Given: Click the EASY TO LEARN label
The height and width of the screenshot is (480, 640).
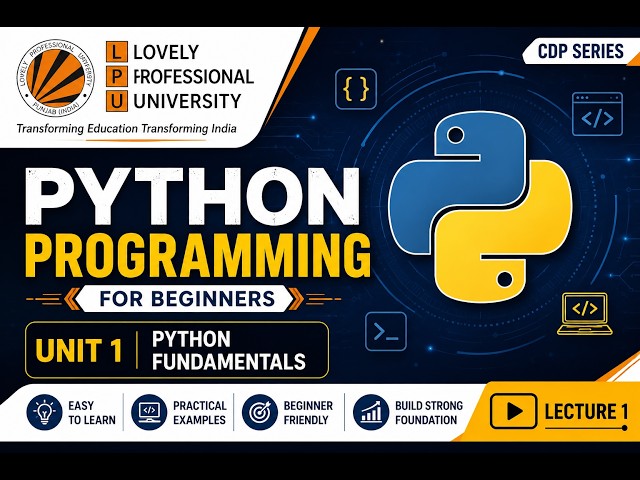Looking at the screenshot, I should pos(92,413).
